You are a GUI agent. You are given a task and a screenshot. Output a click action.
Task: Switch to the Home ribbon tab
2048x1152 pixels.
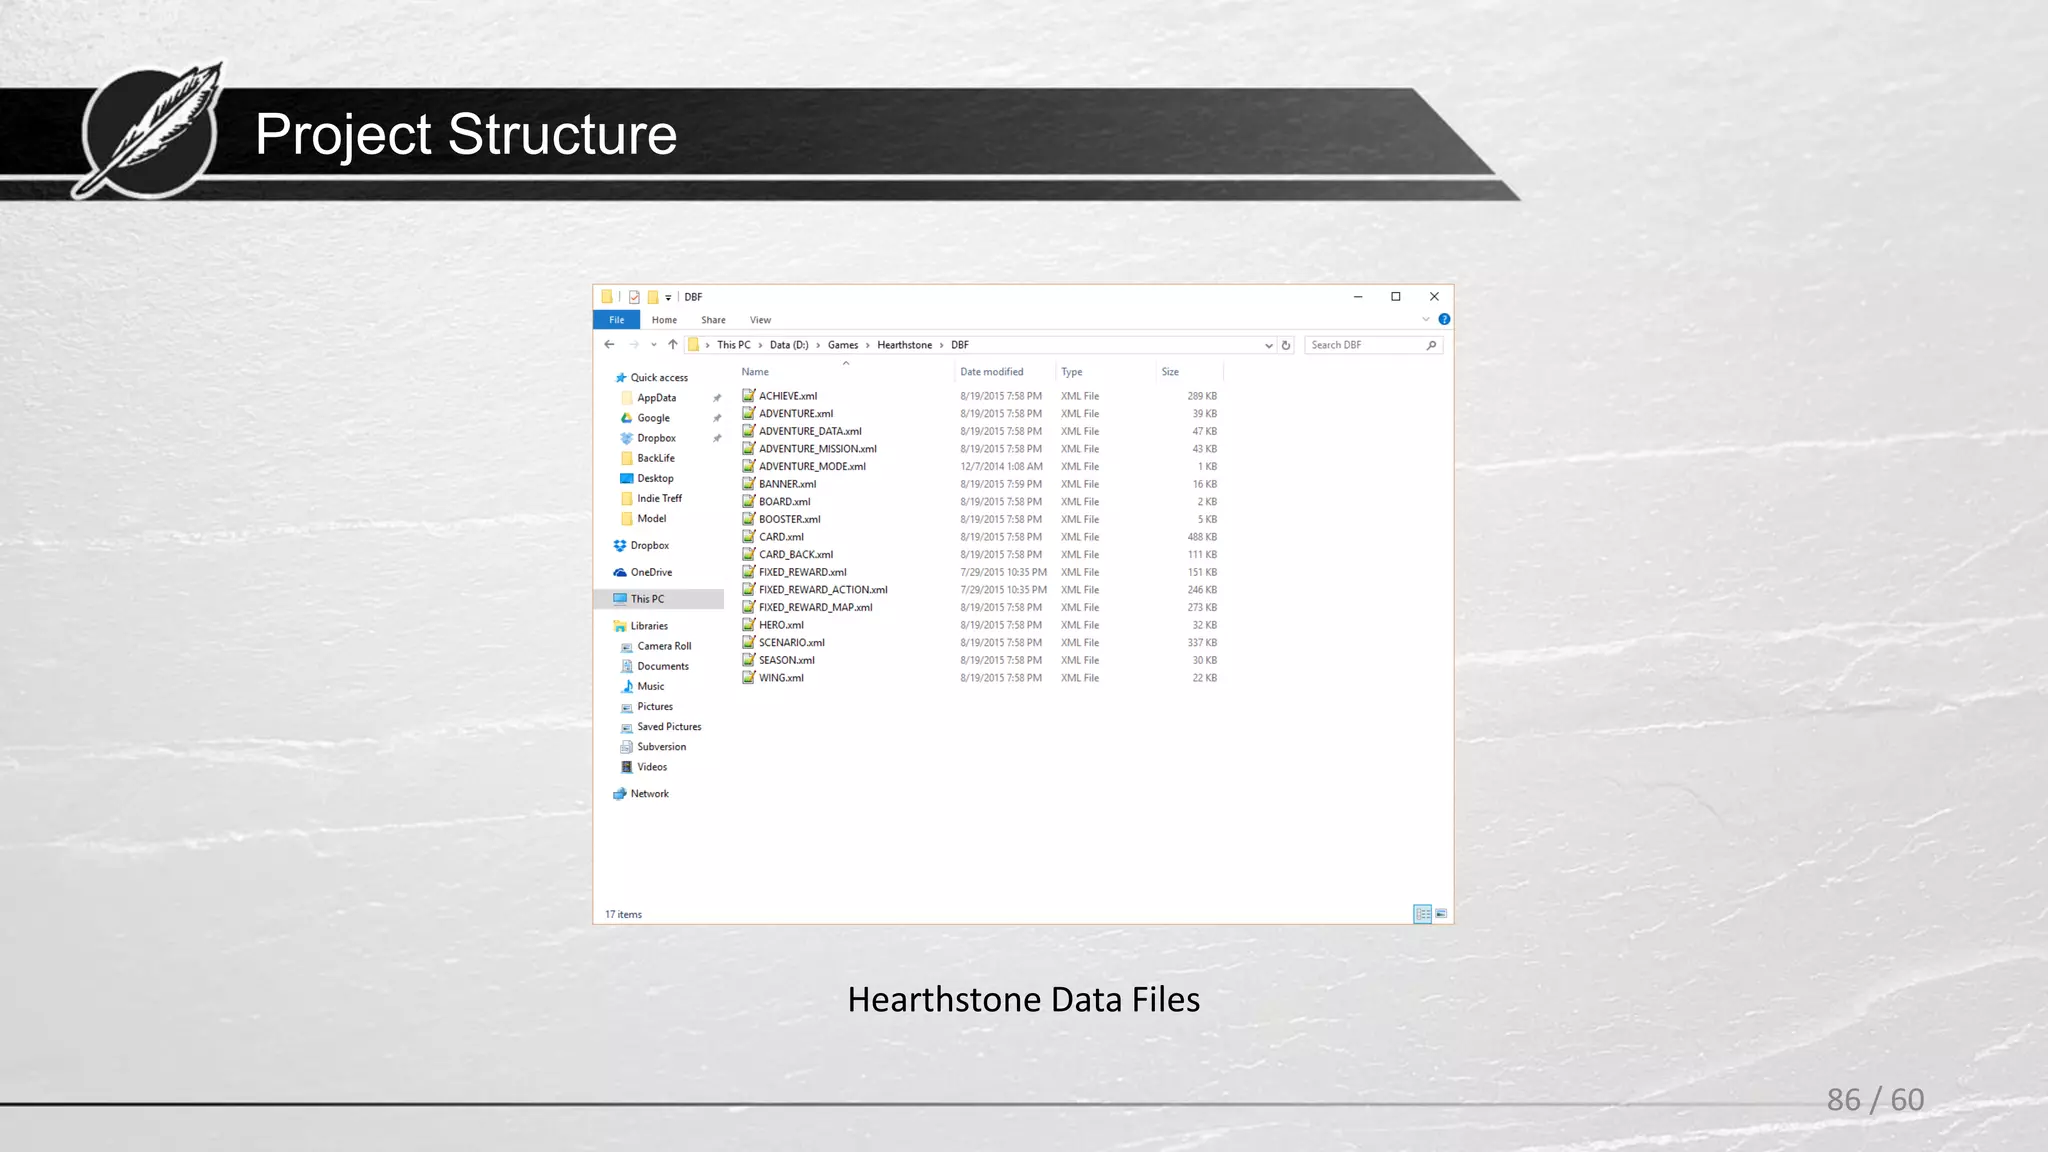click(x=664, y=320)
